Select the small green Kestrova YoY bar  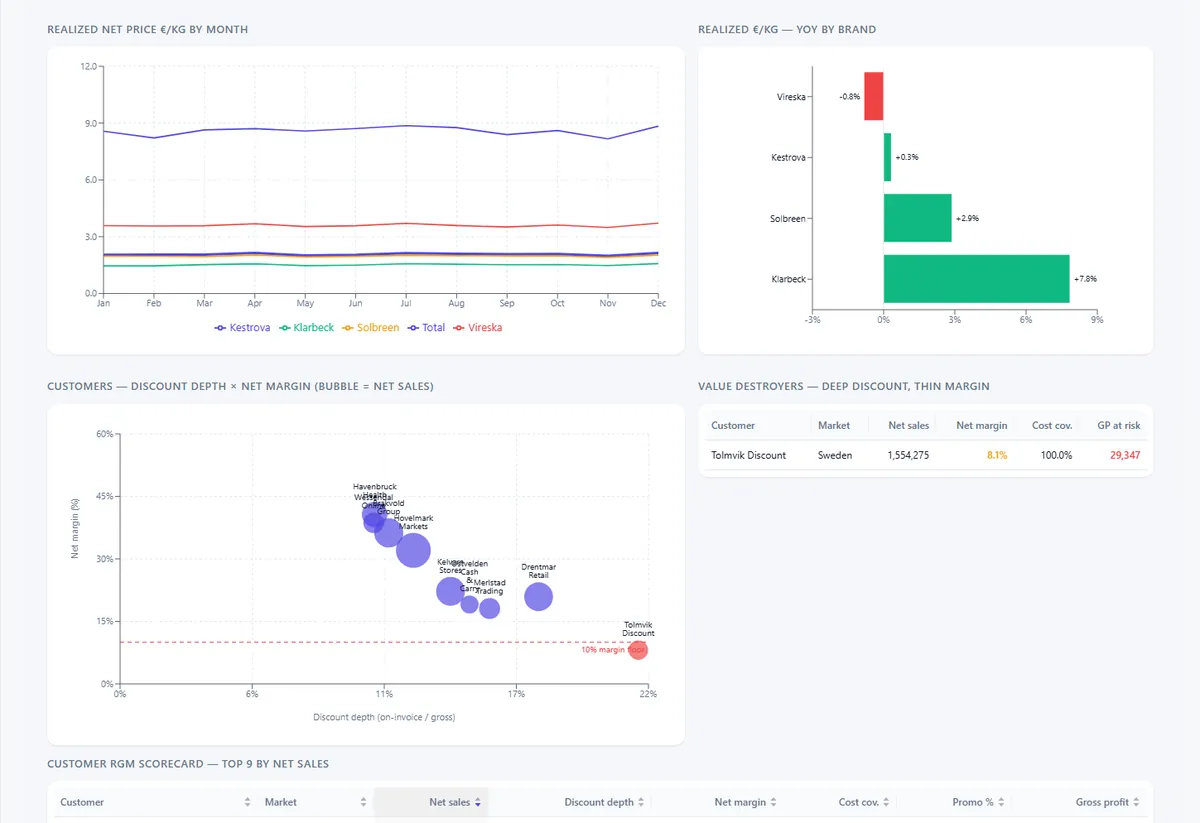point(887,157)
